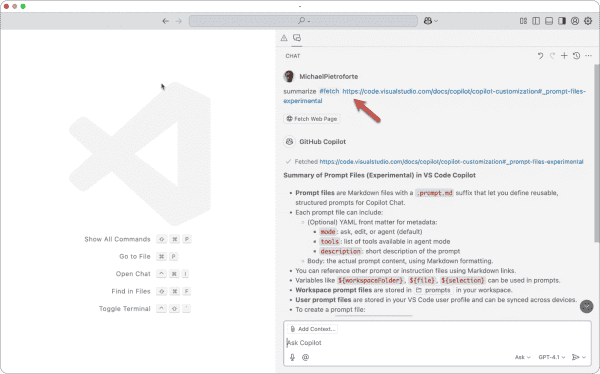Click the #fetch tool reference
Image resolution: width=600 pixels, height=374 pixels.
[x=329, y=91]
